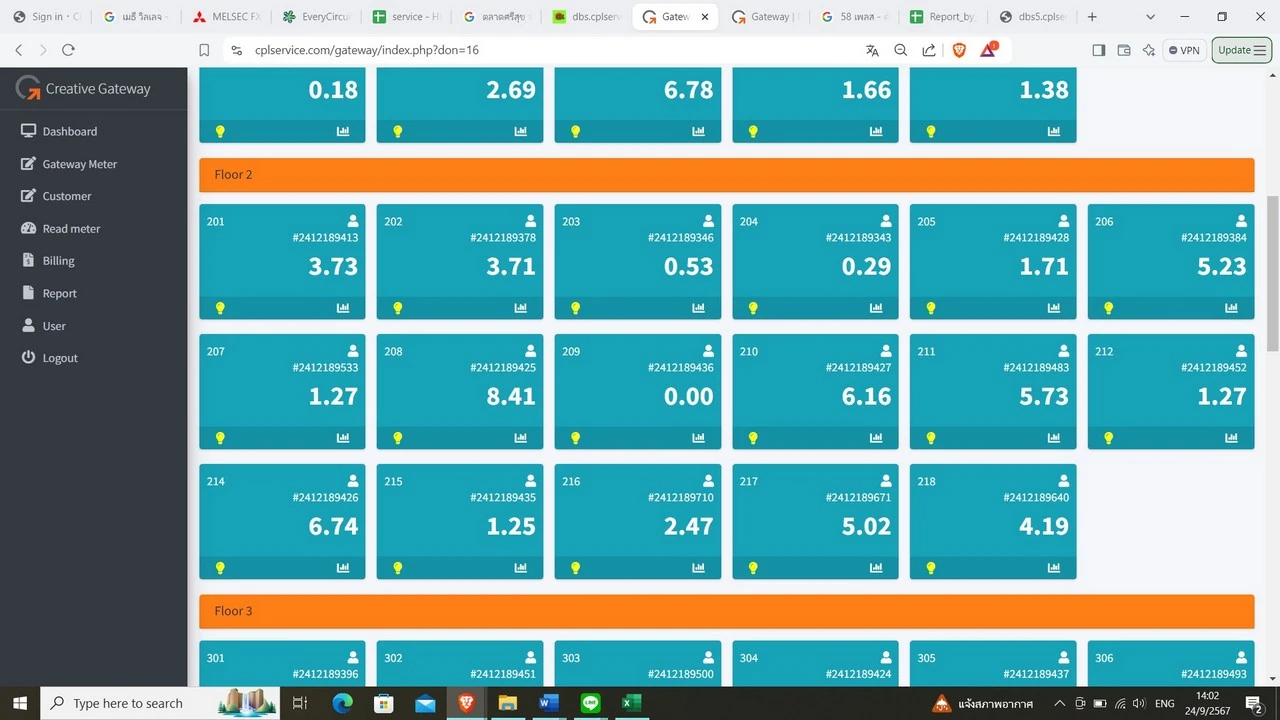Click the bookmark icon beside the URL
The height and width of the screenshot is (720, 1280).
[x=204, y=50]
